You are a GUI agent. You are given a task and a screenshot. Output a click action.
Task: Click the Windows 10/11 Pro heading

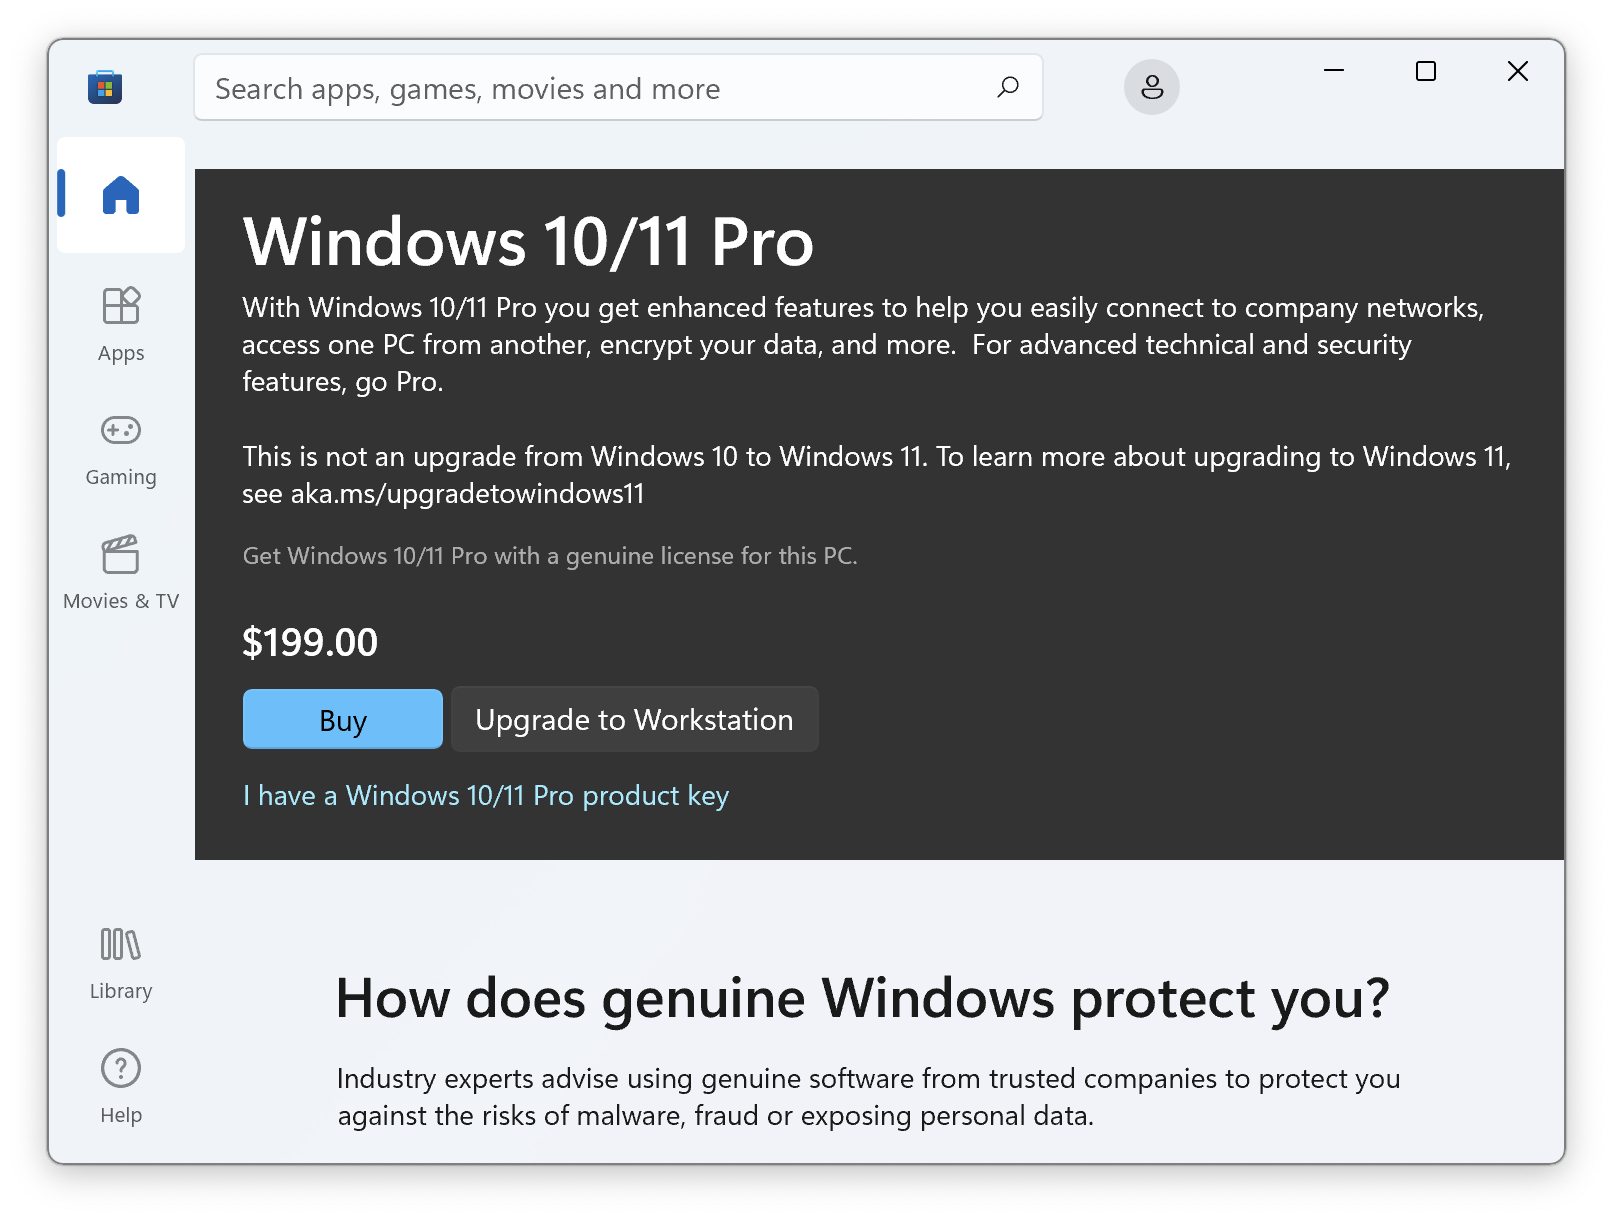(x=528, y=242)
